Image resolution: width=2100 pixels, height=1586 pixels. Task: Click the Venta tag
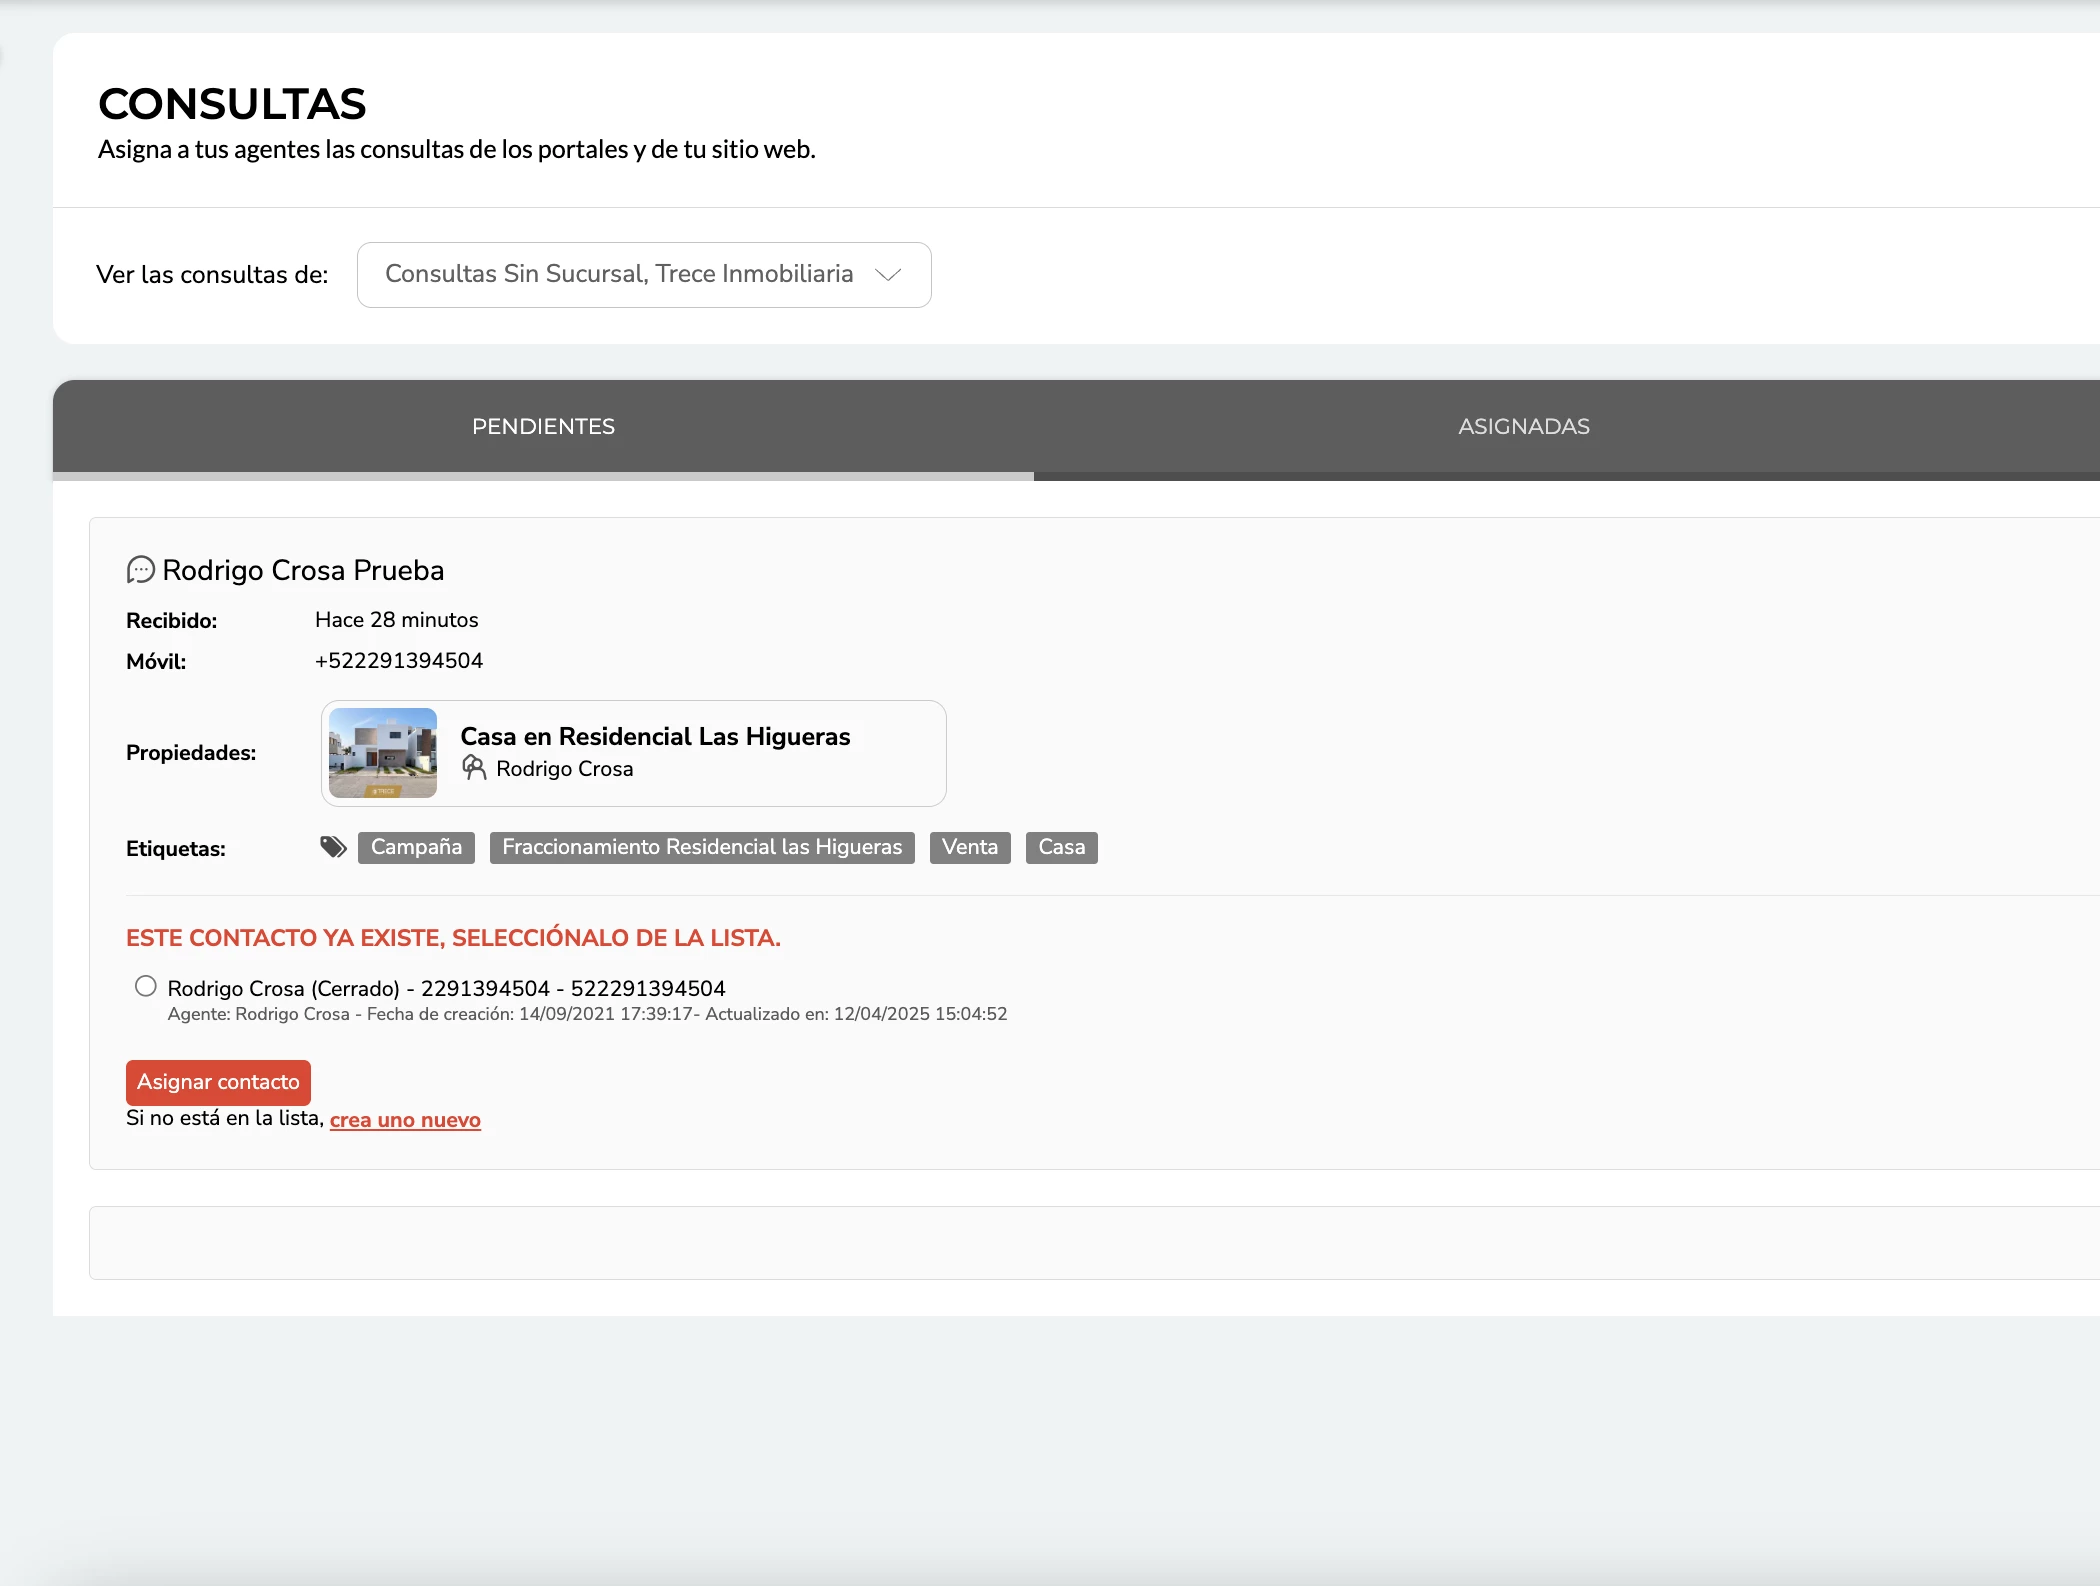[969, 847]
